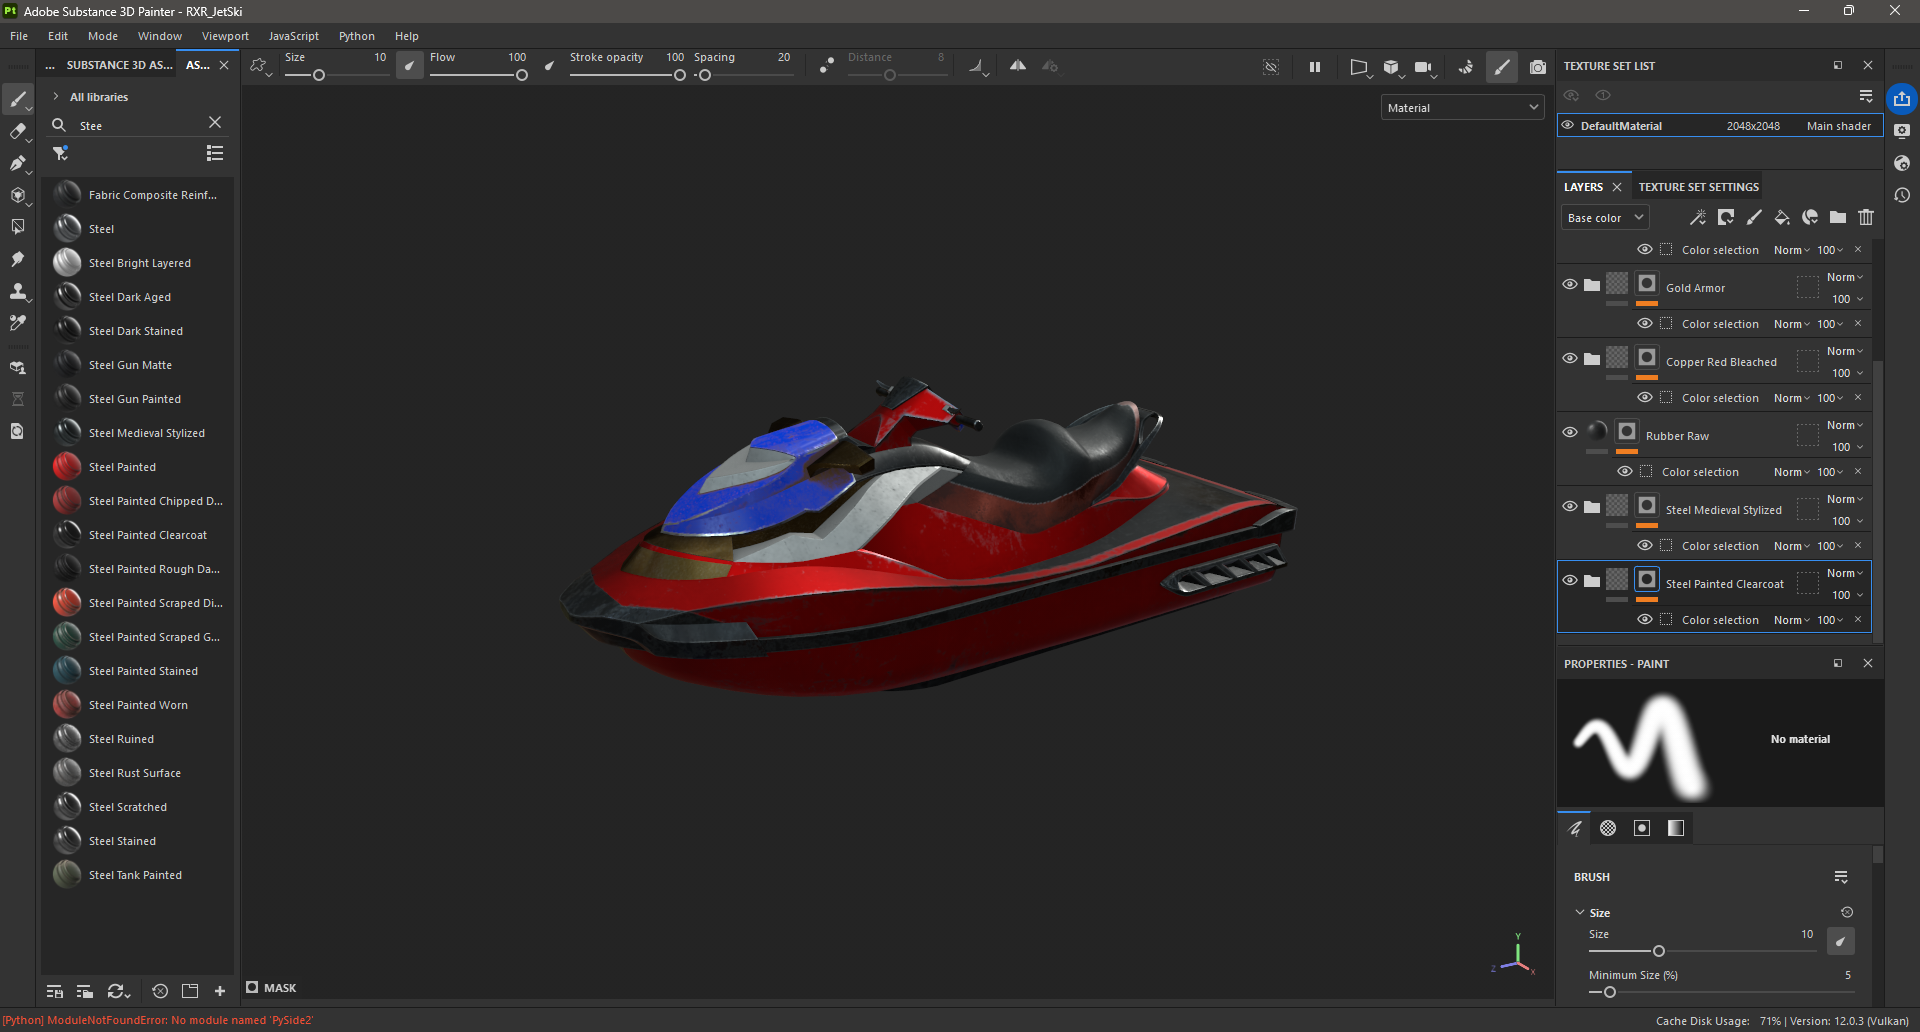
Task: Open Steel Painted Clearcoat opacity dropdown
Action: (x=1847, y=595)
